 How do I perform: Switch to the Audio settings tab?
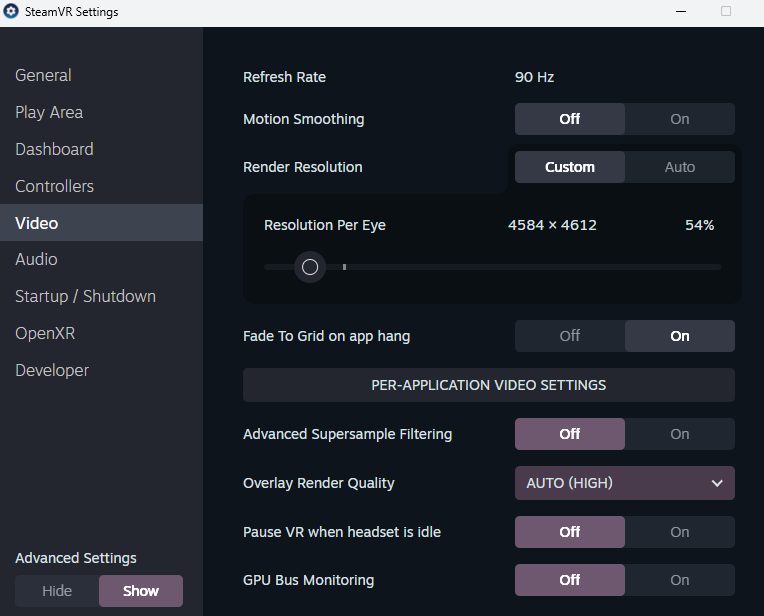click(x=36, y=259)
